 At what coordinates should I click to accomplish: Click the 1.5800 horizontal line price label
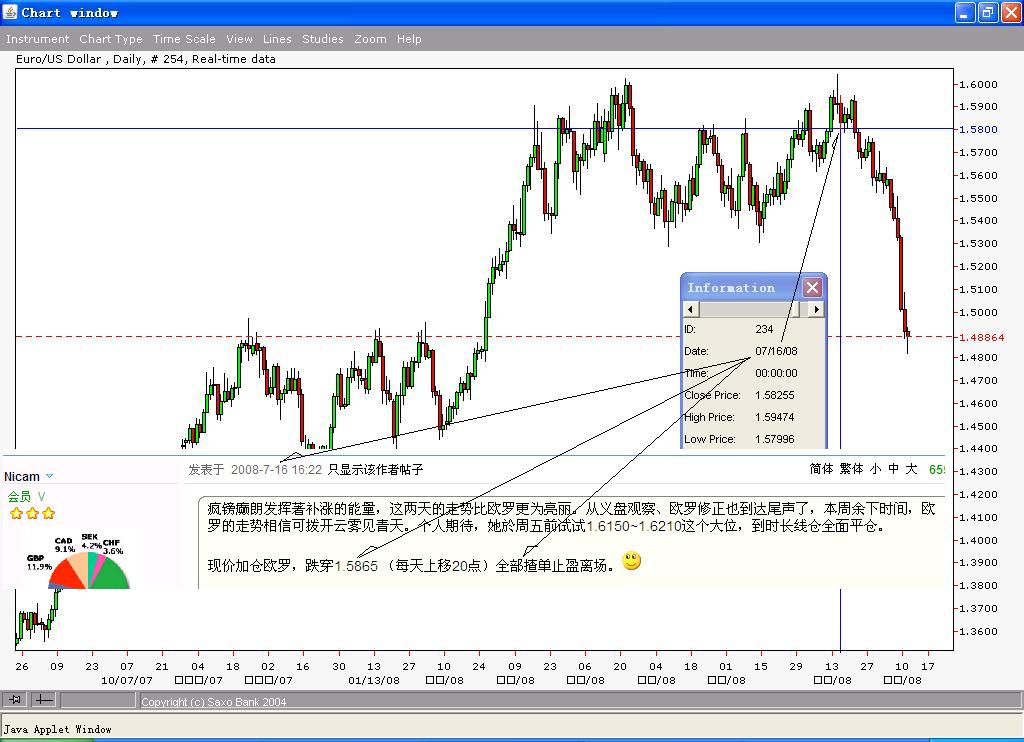pyautogui.click(x=978, y=129)
